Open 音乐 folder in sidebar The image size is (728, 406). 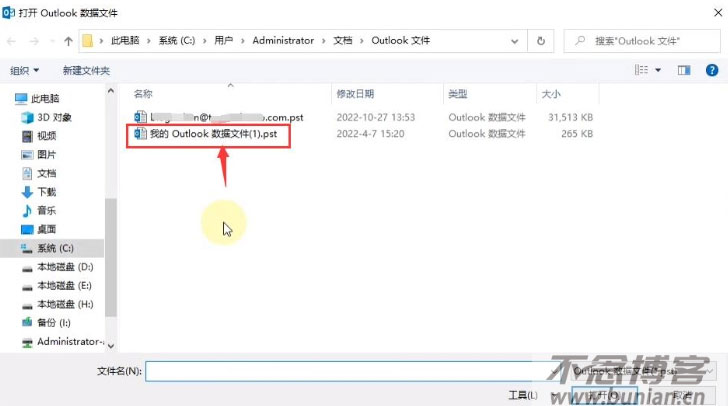(46, 210)
